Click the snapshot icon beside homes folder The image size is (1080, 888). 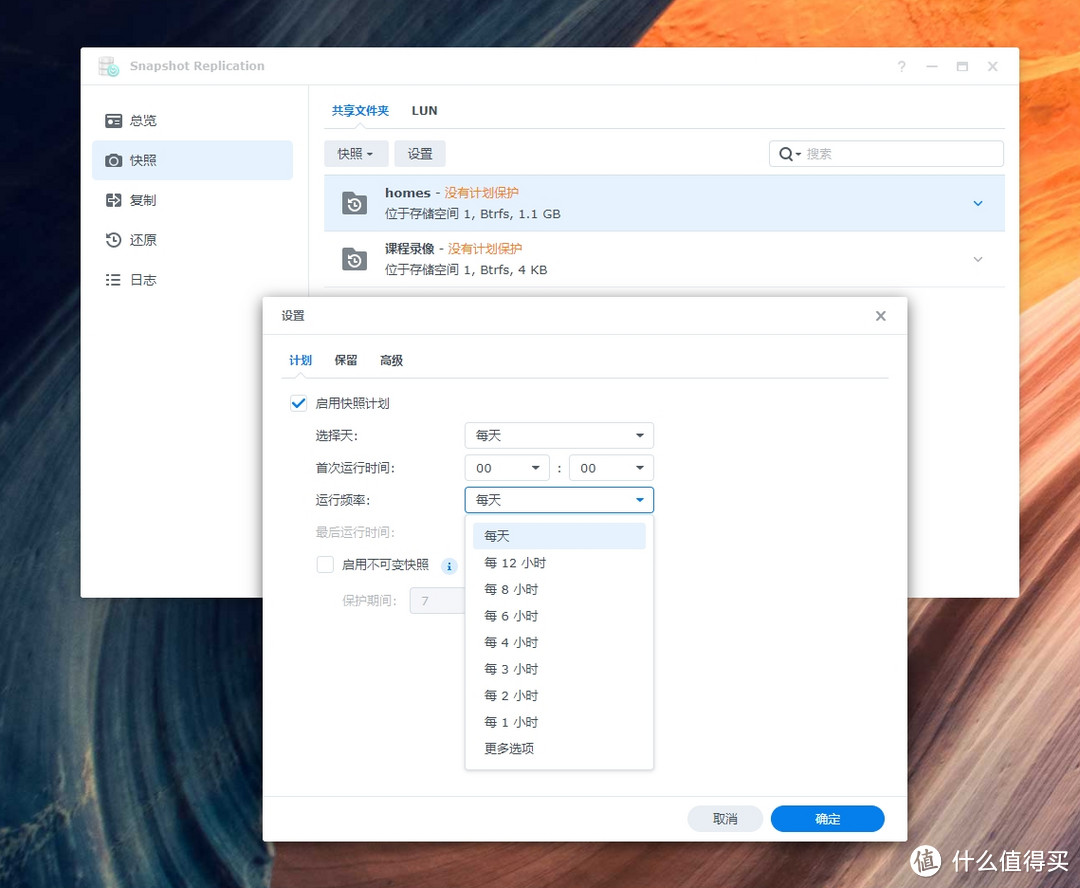point(356,203)
